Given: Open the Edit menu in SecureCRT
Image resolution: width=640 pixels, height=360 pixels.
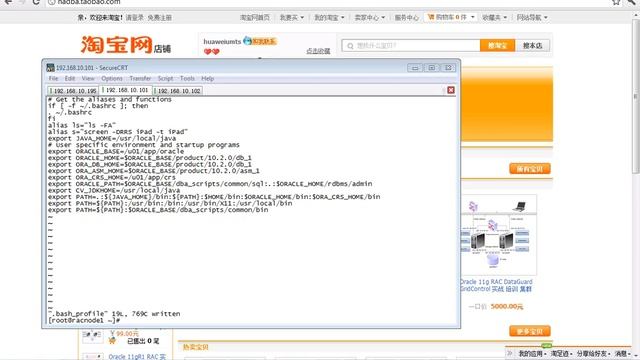Looking at the screenshot, I should tap(70, 78).
